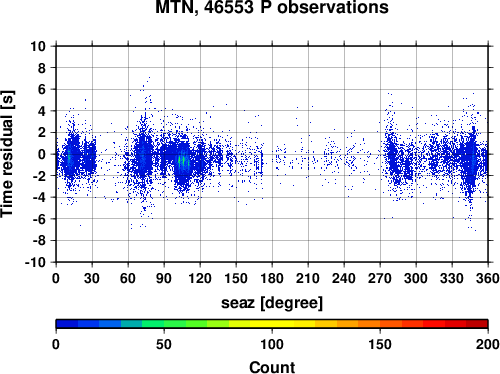Click the green segment of the colorbar
500x374 pixels.
tap(163, 324)
